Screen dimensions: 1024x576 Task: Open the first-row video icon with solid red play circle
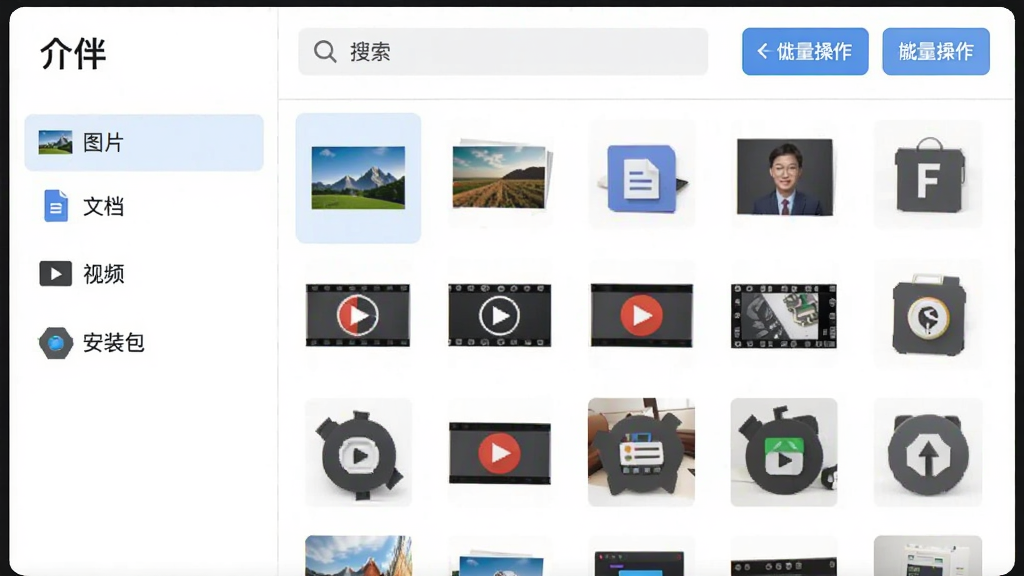tap(641, 315)
